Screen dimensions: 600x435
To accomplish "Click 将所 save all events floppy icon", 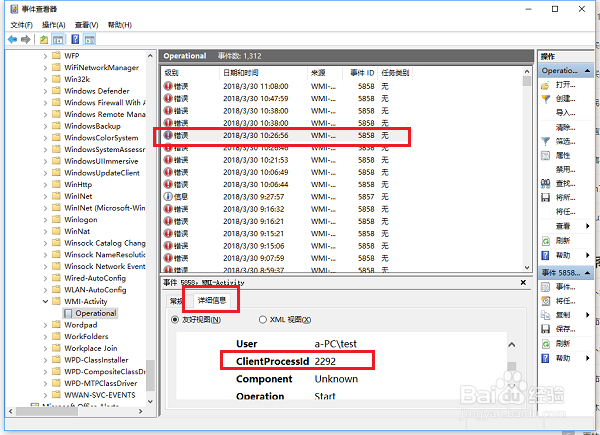I will coord(545,198).
